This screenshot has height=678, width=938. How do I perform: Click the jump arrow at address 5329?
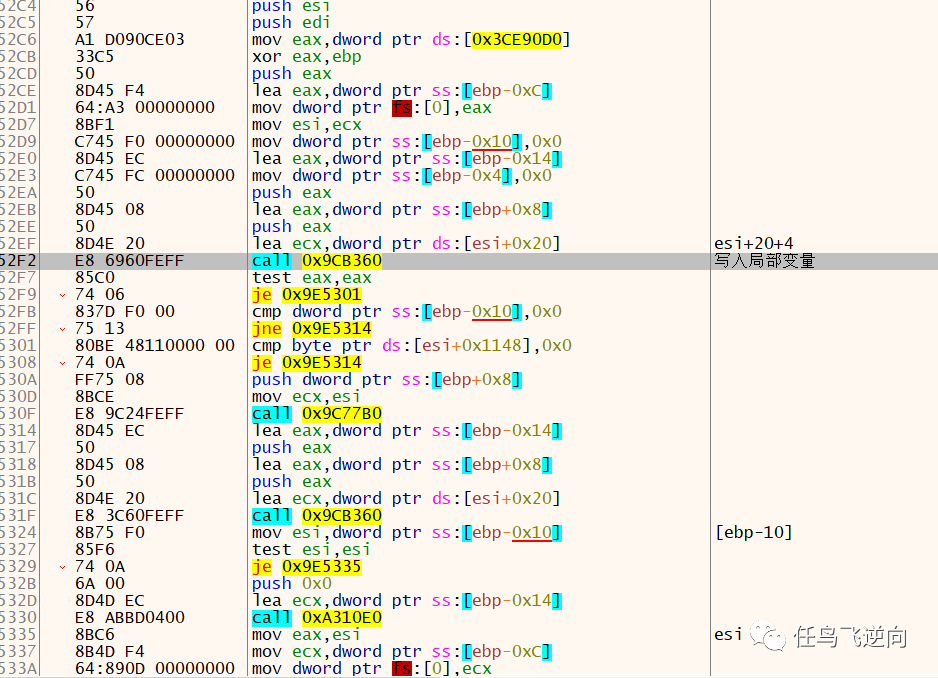pos(62,567)
